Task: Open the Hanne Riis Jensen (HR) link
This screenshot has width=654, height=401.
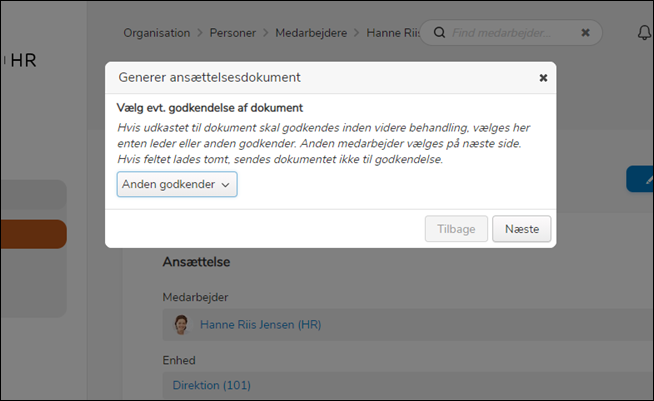Action: pos(260,324)
